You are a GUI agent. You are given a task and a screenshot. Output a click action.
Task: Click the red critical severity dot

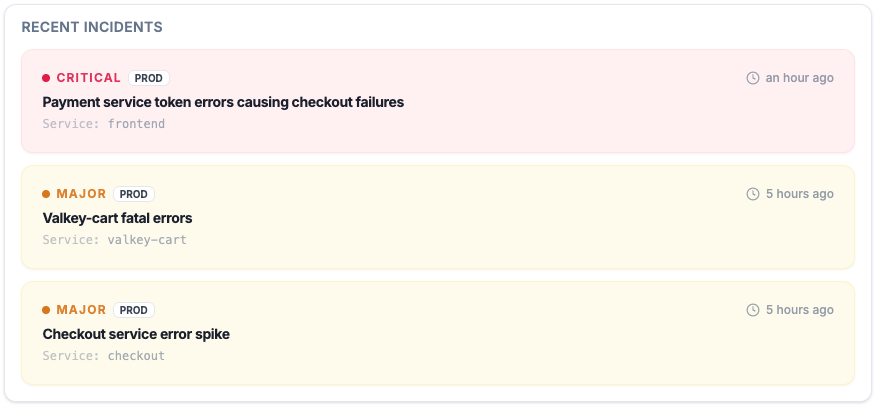46,78
